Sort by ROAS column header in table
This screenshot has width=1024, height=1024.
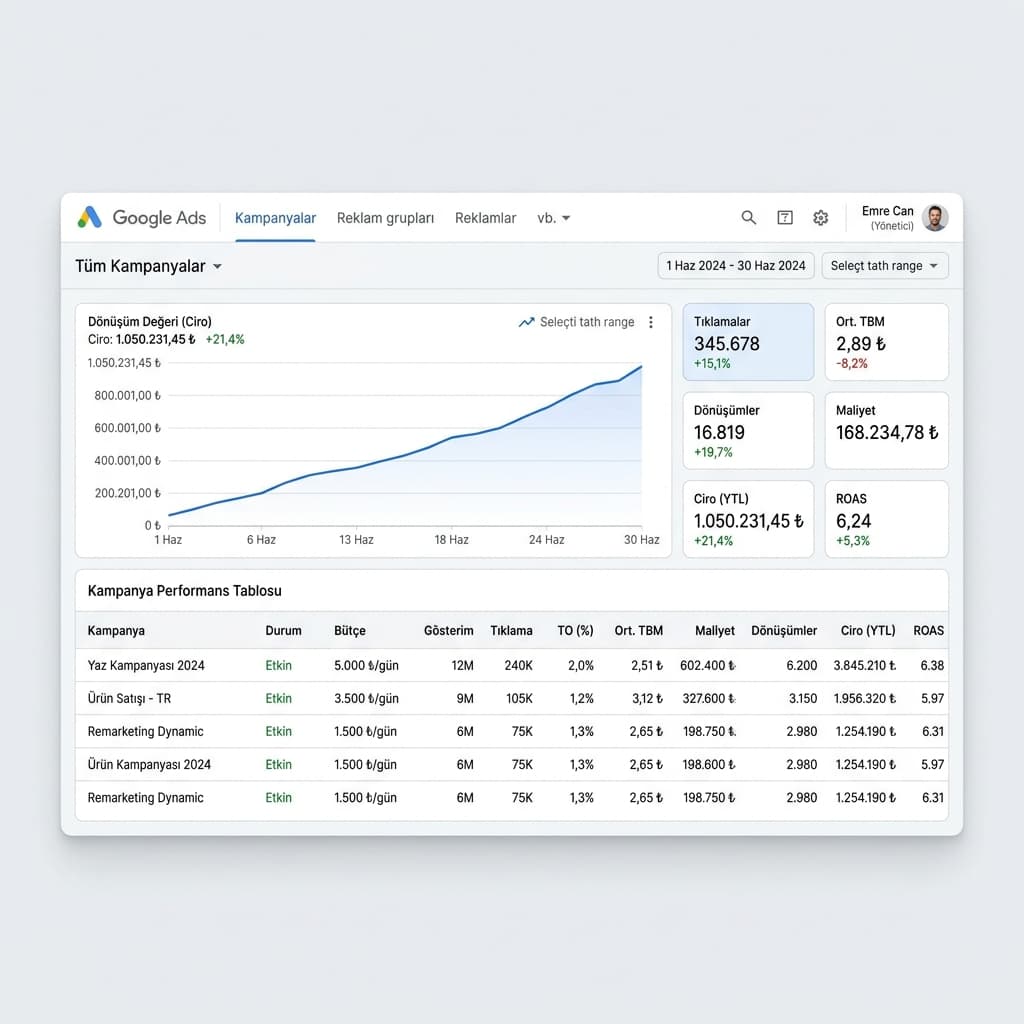coord(929,631)
